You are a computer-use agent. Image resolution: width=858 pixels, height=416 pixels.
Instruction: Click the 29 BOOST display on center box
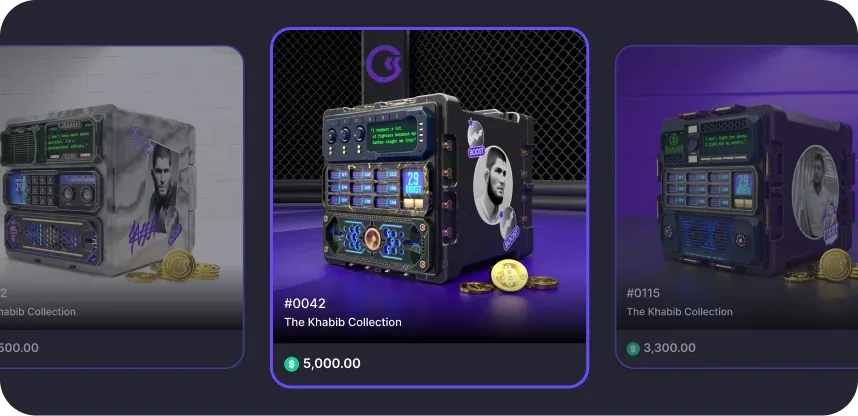[x=415, y=183]
